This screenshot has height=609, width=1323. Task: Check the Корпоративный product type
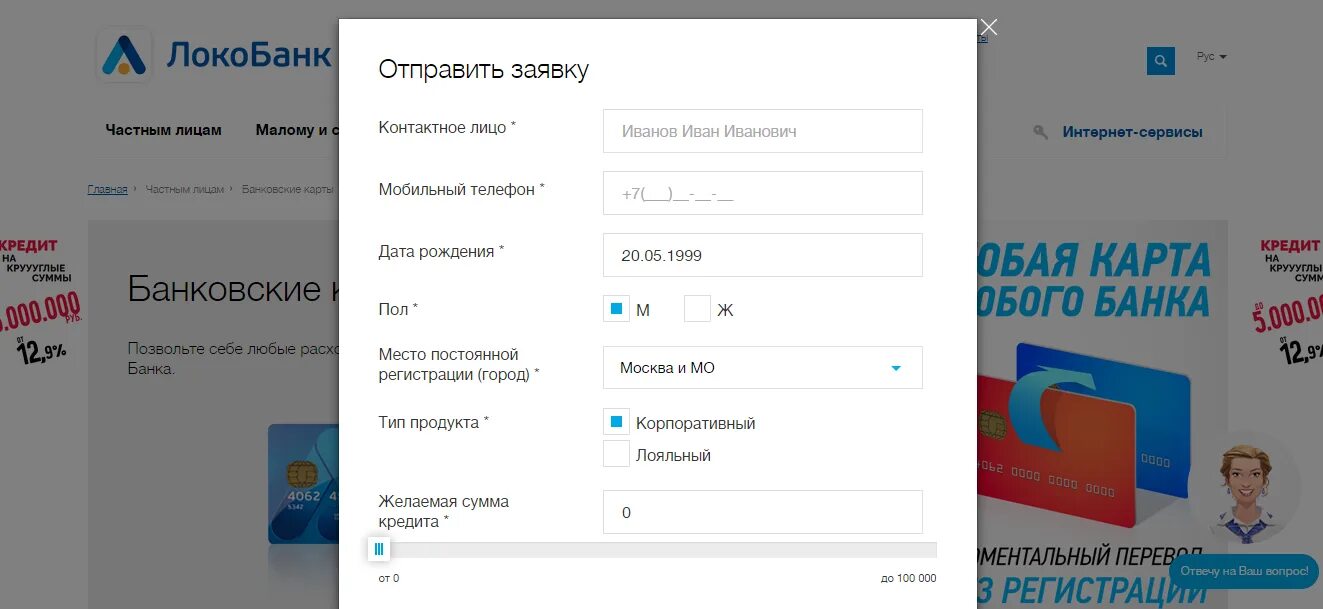pyautogui.click(x=616, y=422)
